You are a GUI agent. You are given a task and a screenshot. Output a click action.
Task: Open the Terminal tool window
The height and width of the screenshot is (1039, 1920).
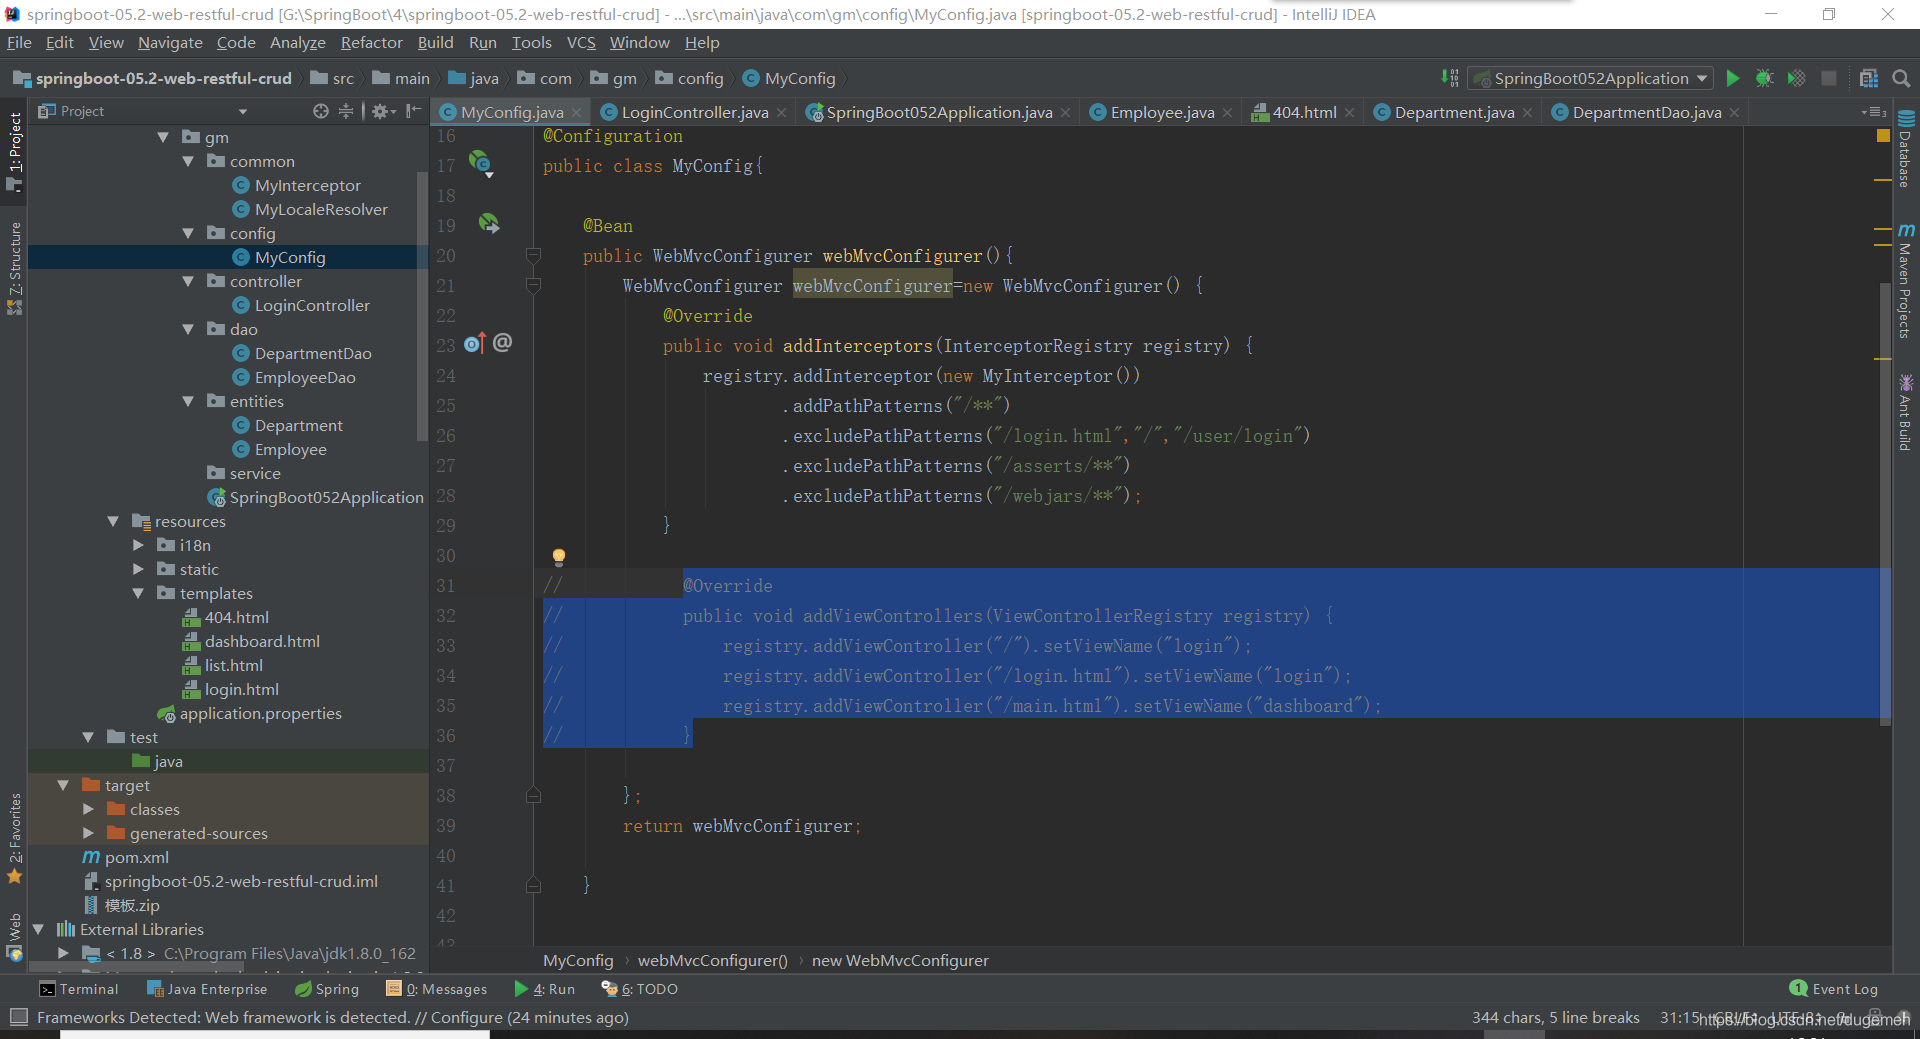pyautogui.click(x=78, y=989)
